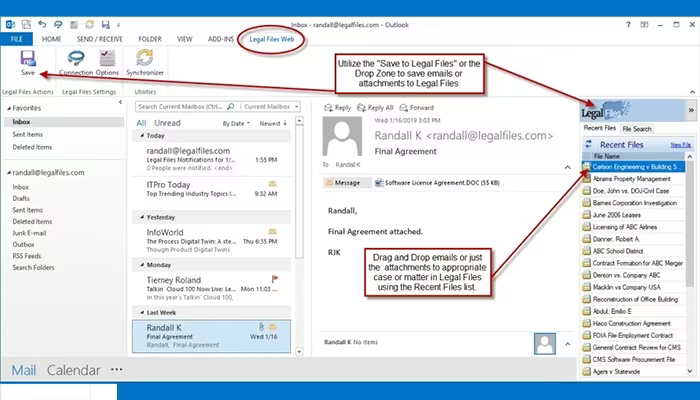Open the FOLDER ribbon tab
Screen dimensions: 700x400
pyautogui.click(x=150, y=39)
